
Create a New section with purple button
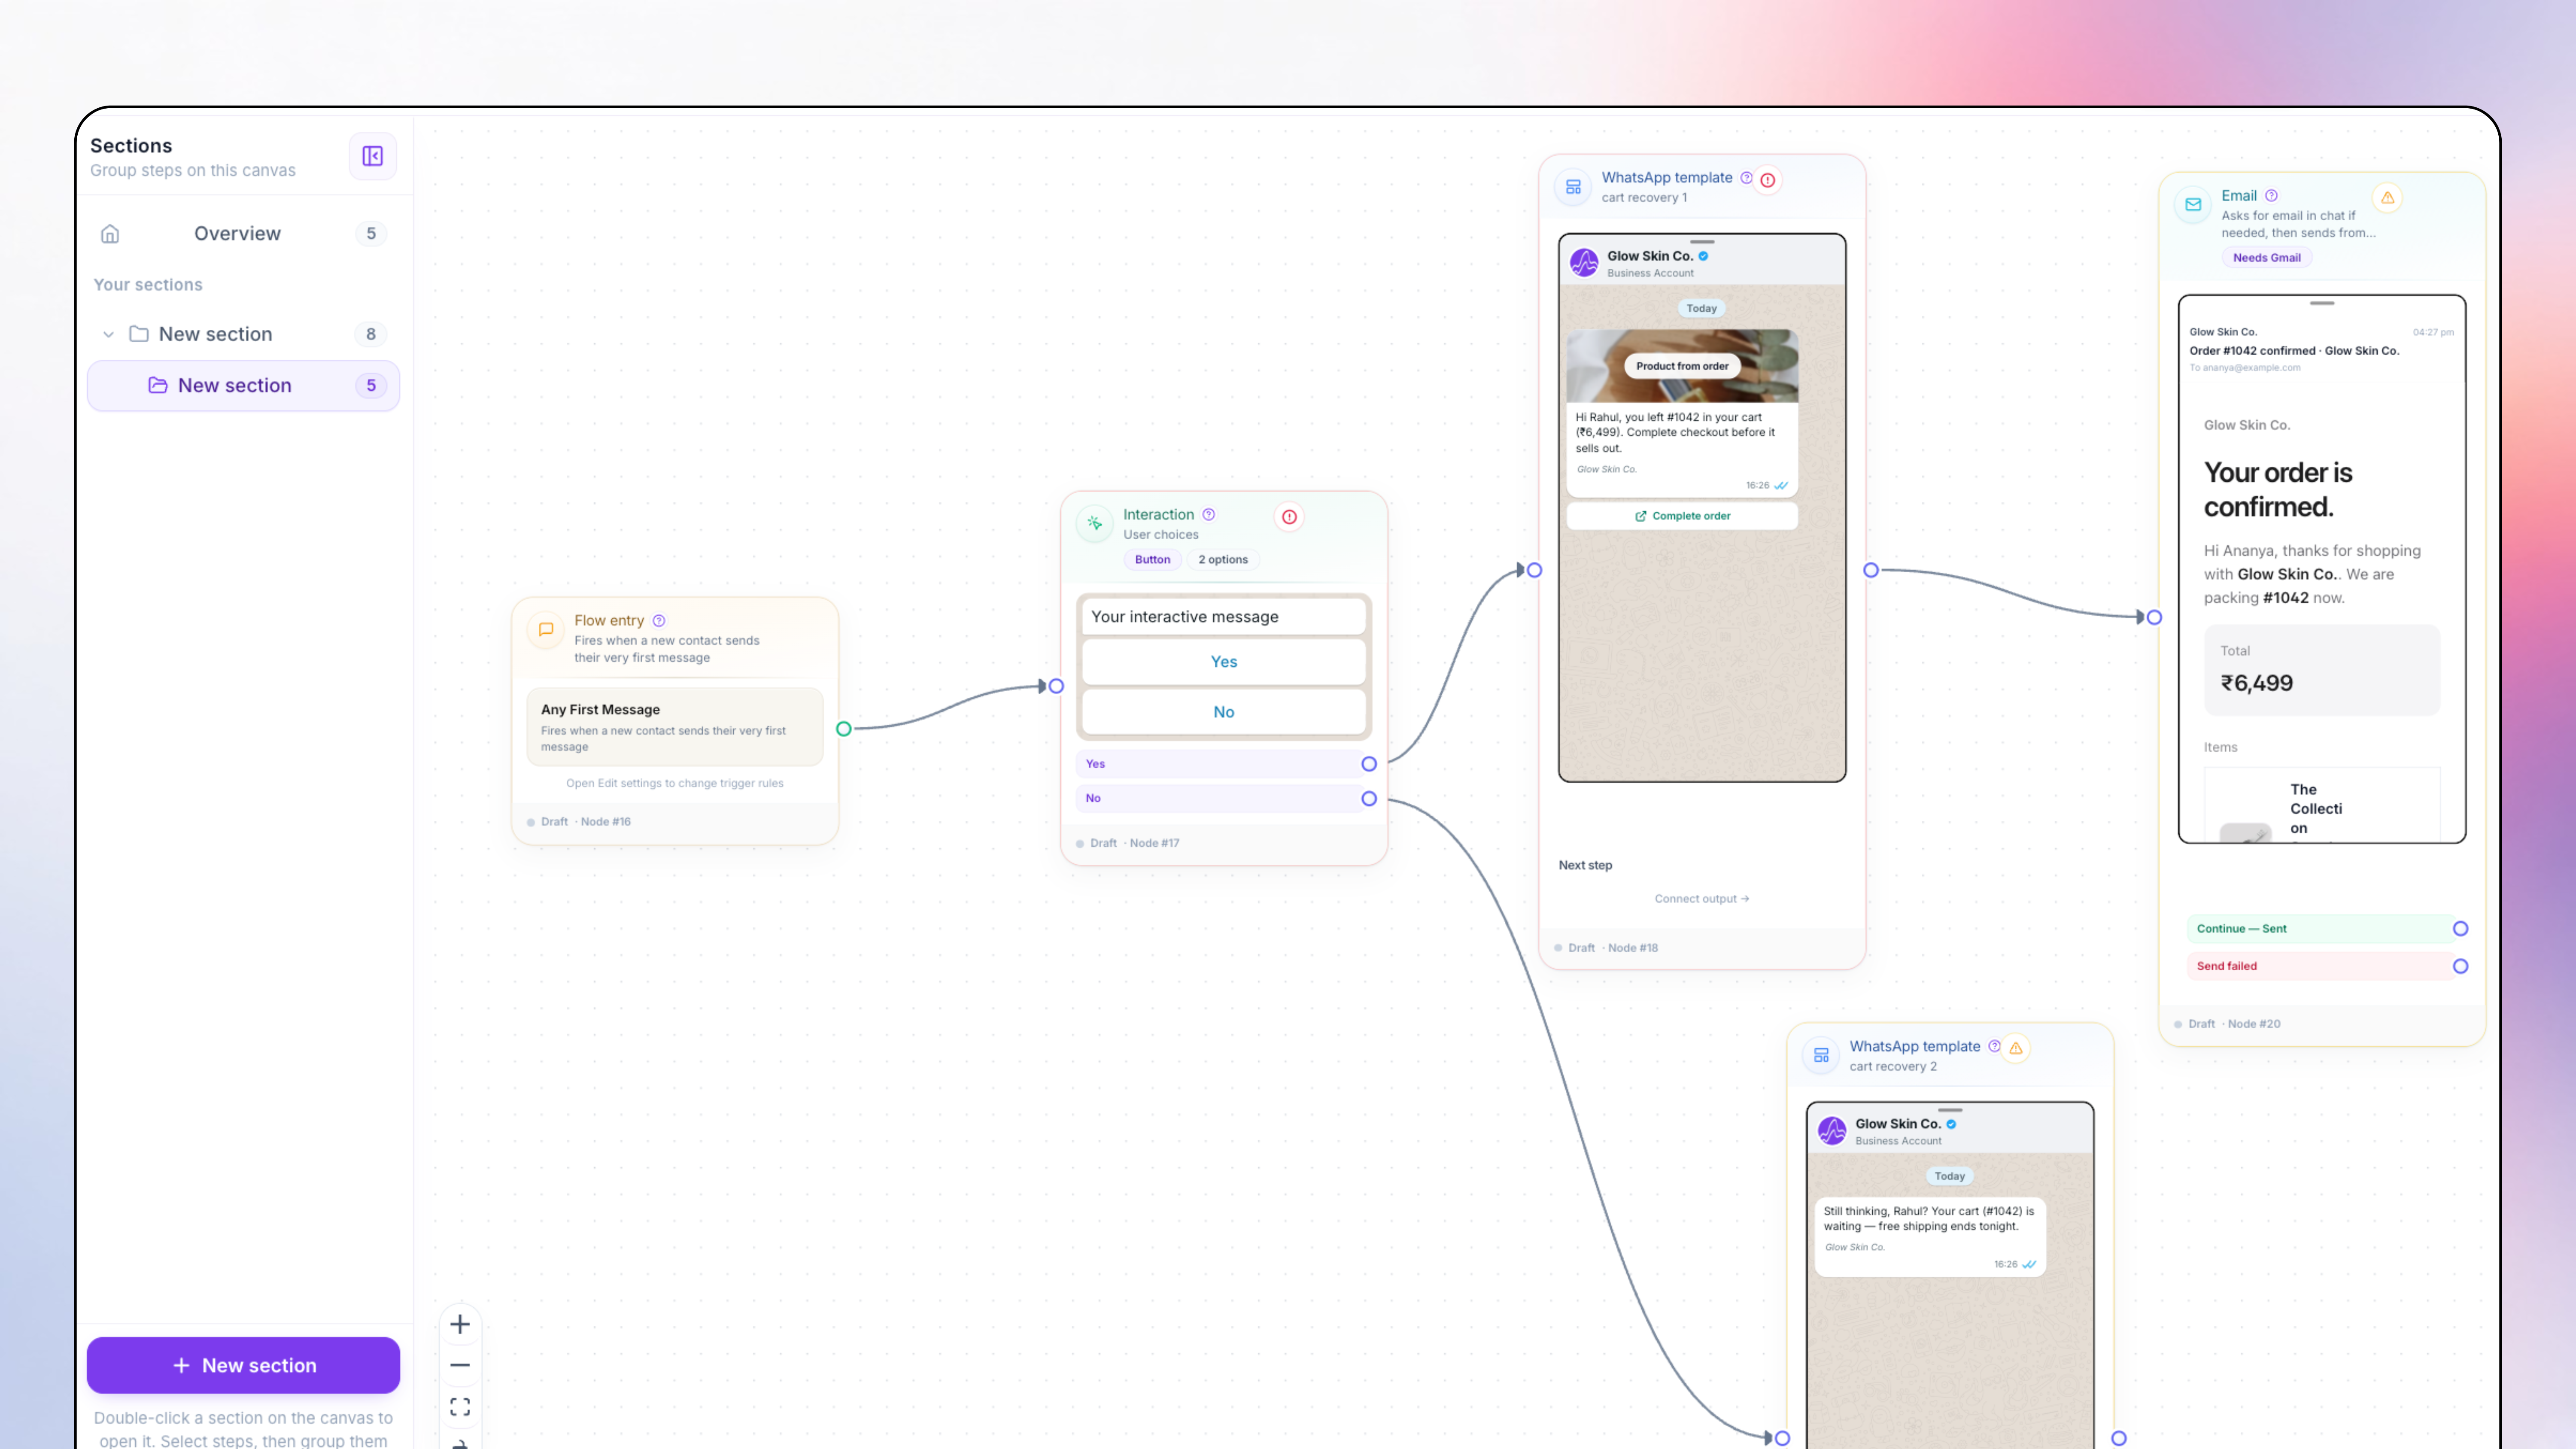(244, 1365)
